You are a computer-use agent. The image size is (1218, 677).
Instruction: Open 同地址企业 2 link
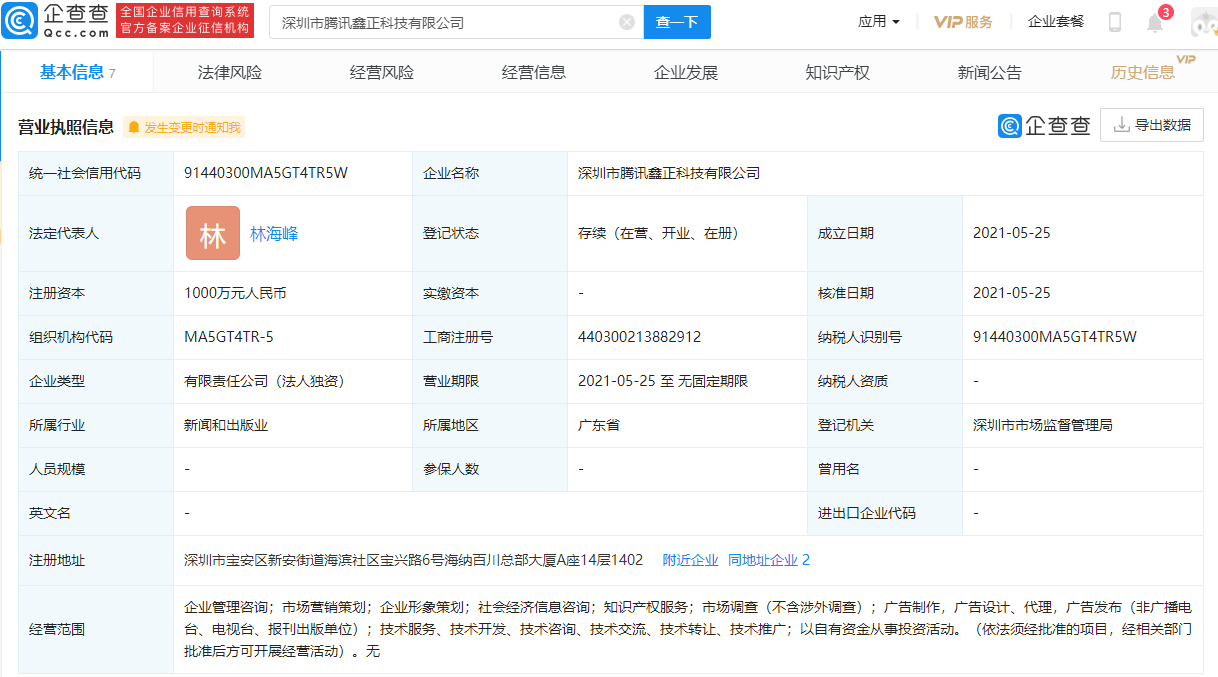769,560
